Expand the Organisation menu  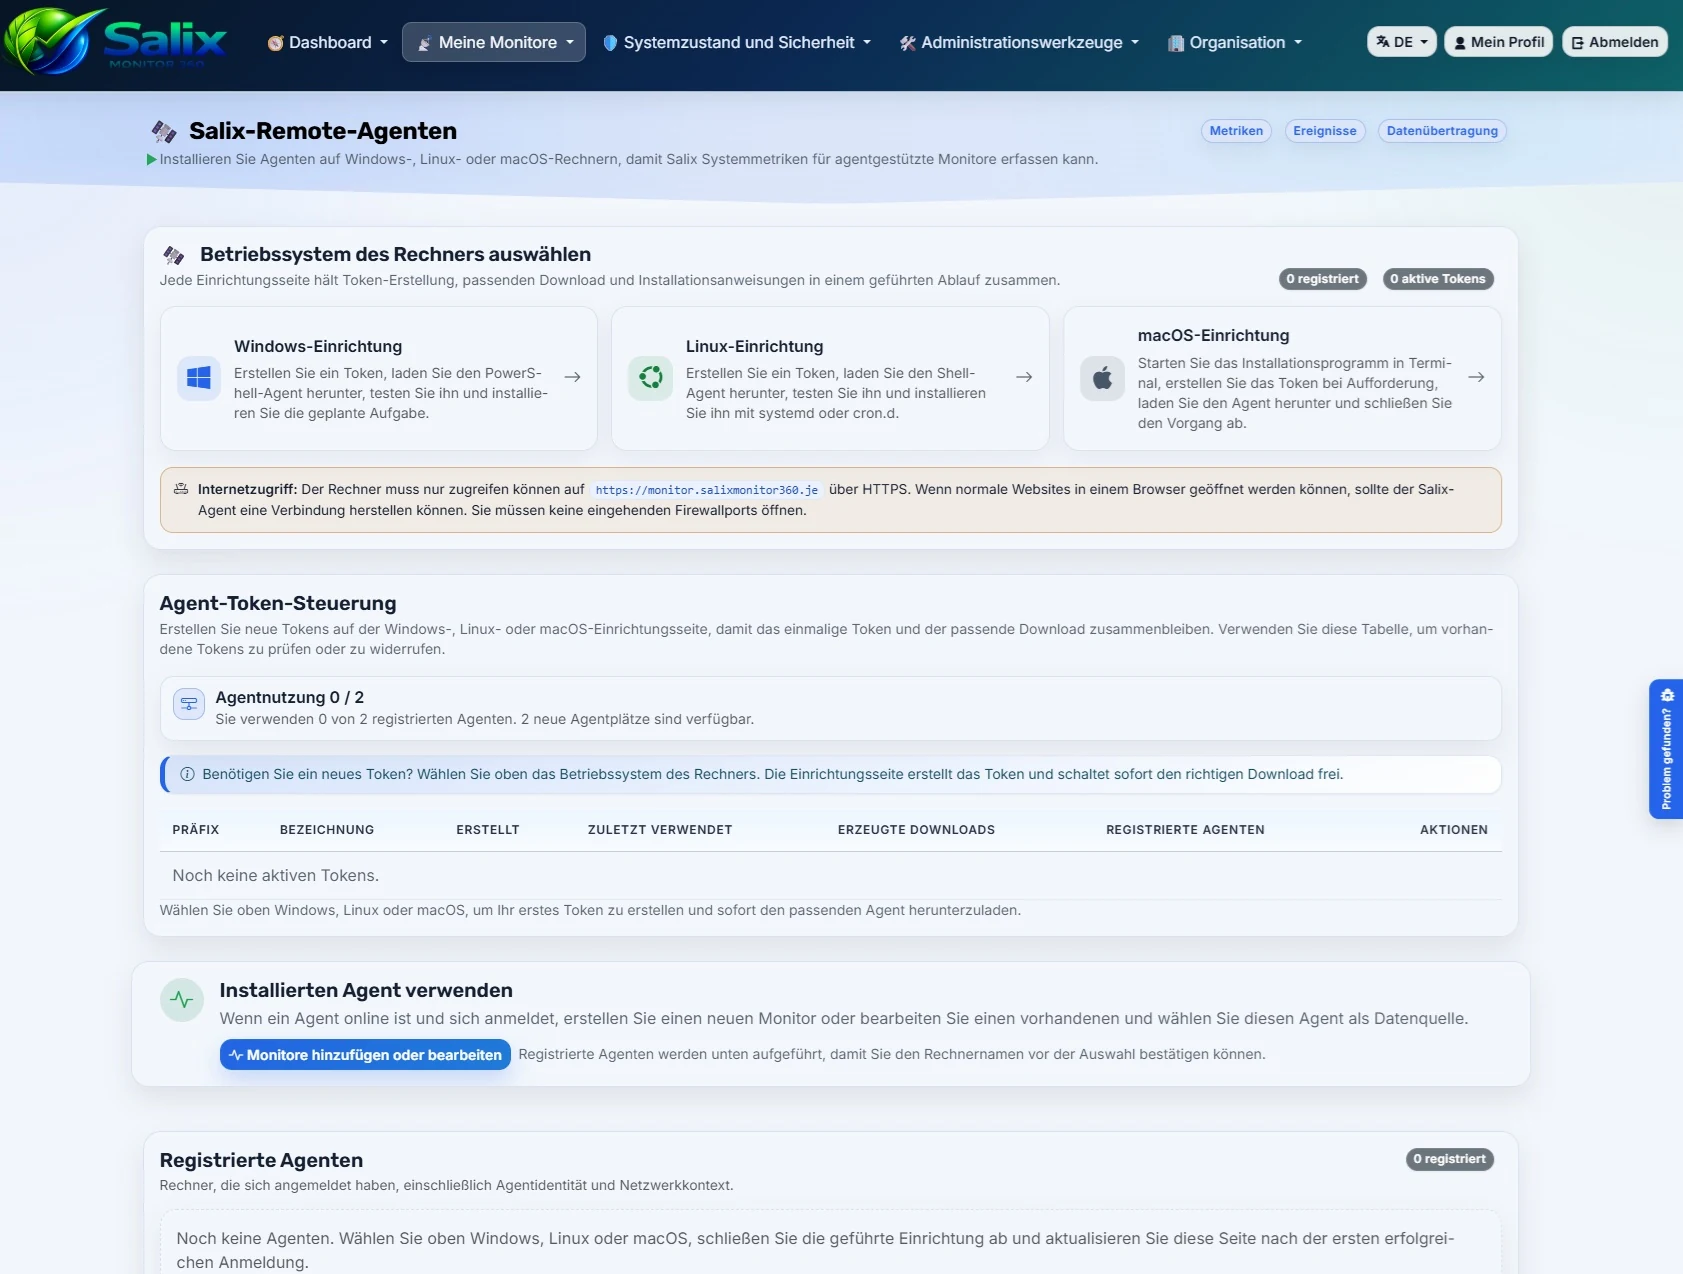(1235, 42)
